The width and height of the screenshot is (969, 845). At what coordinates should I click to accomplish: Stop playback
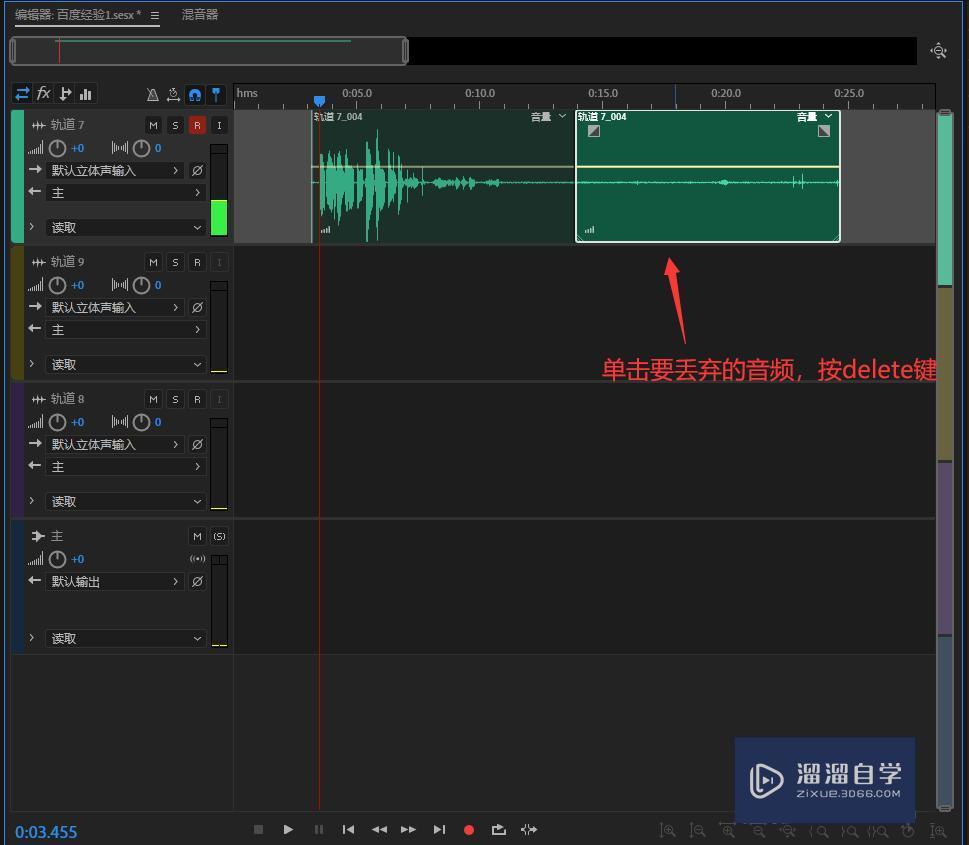[258, 830]
